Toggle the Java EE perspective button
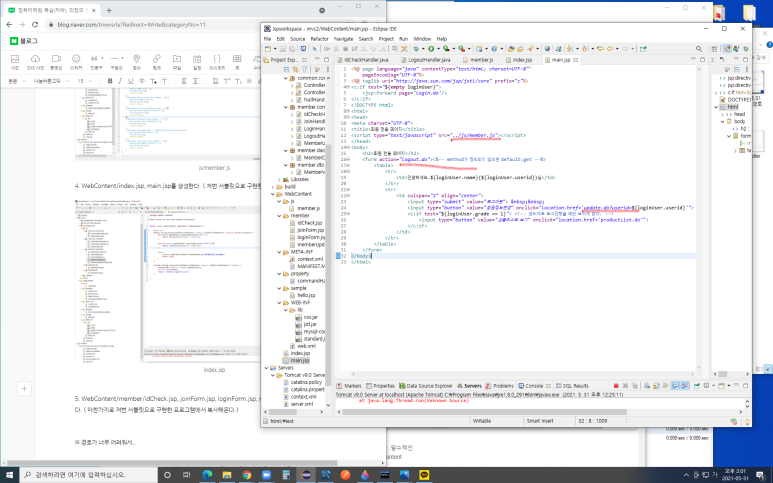The height and width of the screenshot is (483, 773). [x=727, y=49]
